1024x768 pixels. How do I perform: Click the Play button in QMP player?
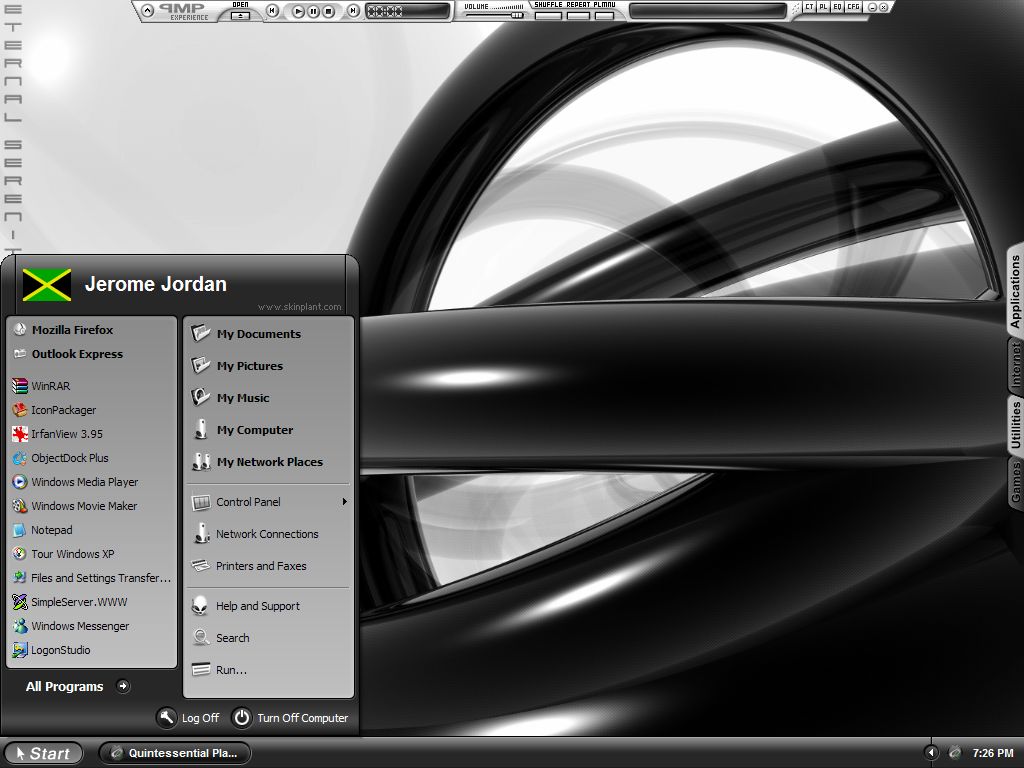298,11
